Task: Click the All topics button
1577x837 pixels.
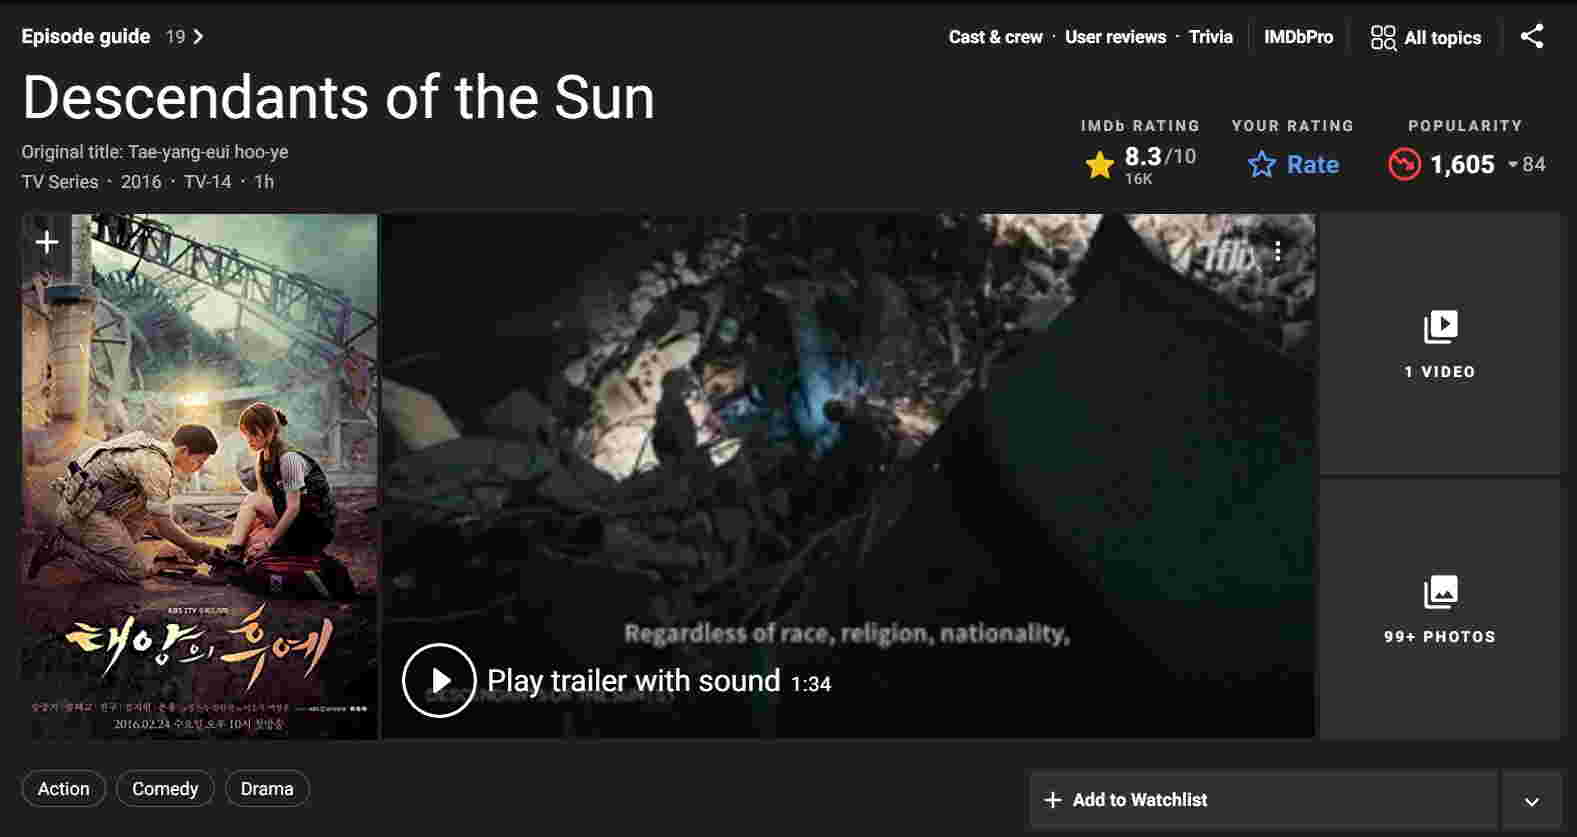Action: point(1426,38)
